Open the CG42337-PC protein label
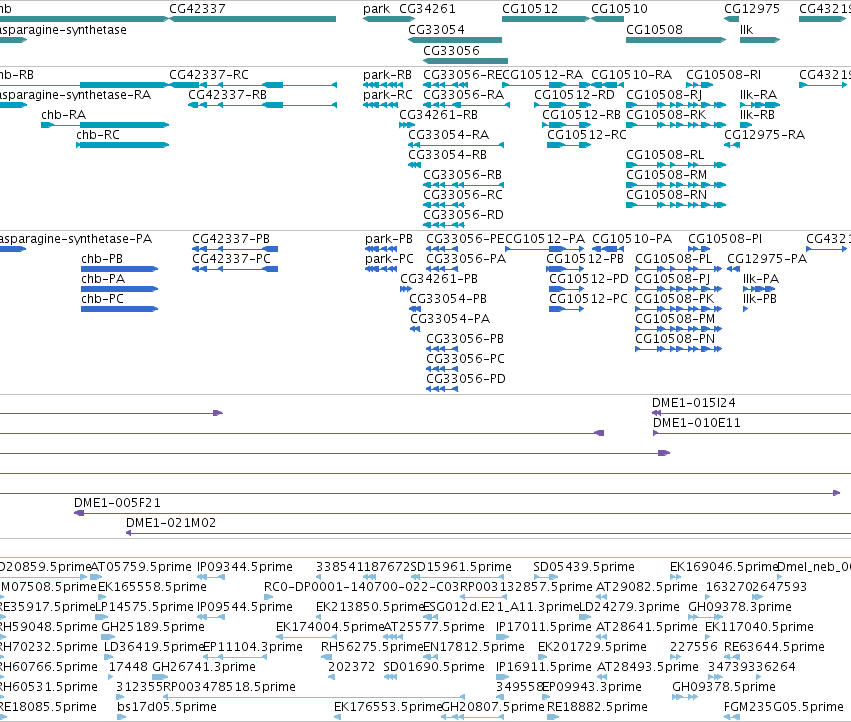This screenshot has width=851, height=722. coord(231,259)
